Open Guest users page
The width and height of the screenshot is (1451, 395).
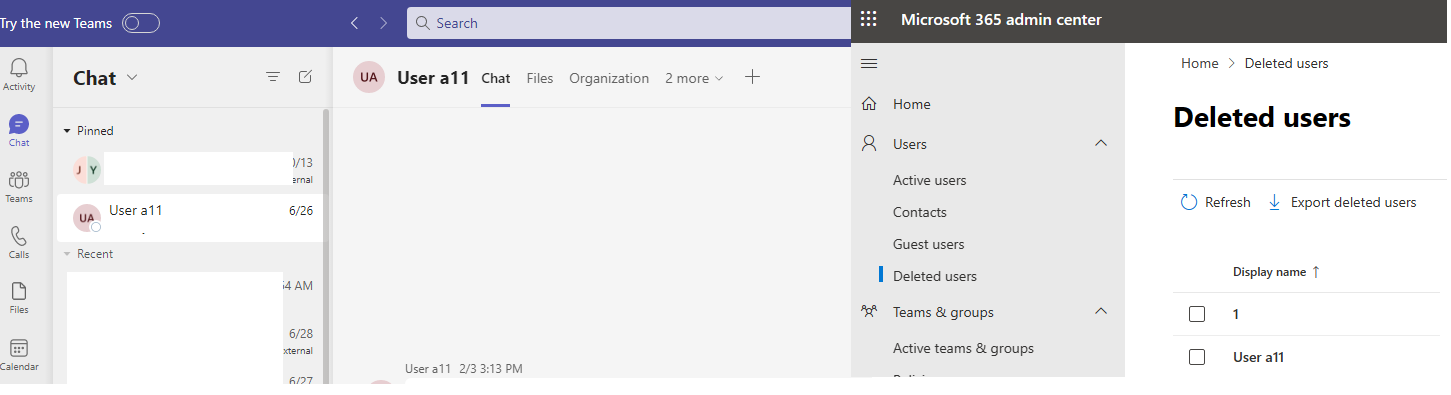point(929,244)
